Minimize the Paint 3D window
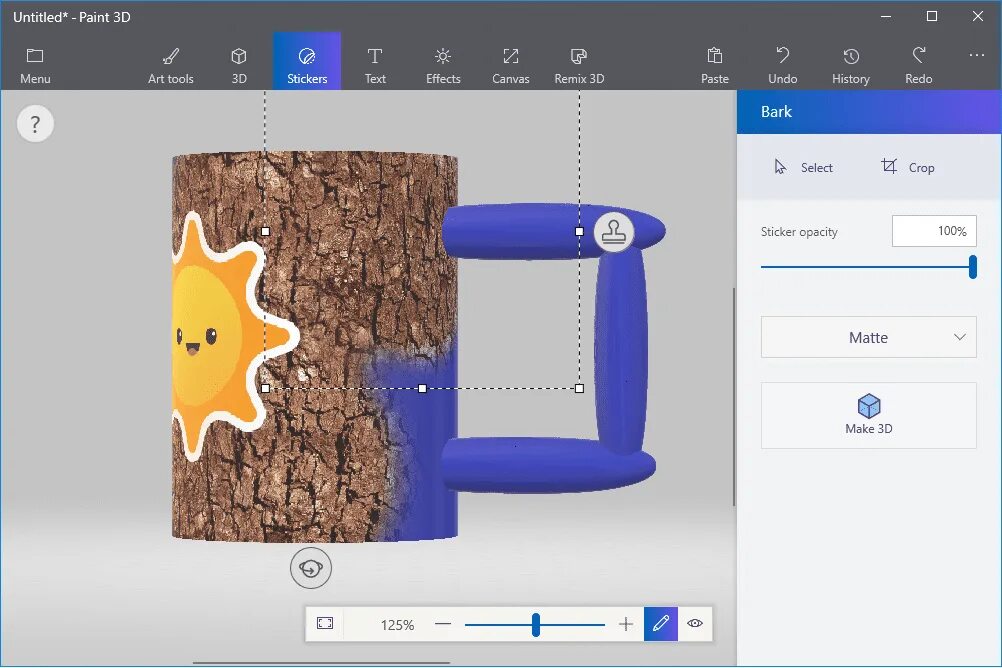This screenshot has height=668, width=1002. pyautogui.click(x=886, y=17)
